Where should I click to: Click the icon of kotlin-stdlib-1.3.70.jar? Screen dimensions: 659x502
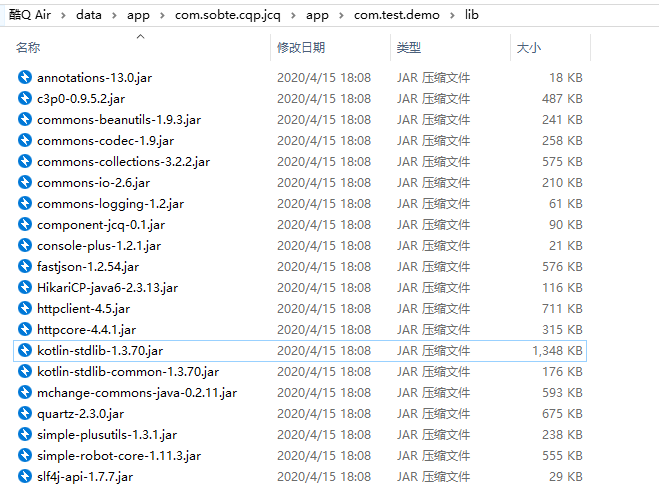25,351
